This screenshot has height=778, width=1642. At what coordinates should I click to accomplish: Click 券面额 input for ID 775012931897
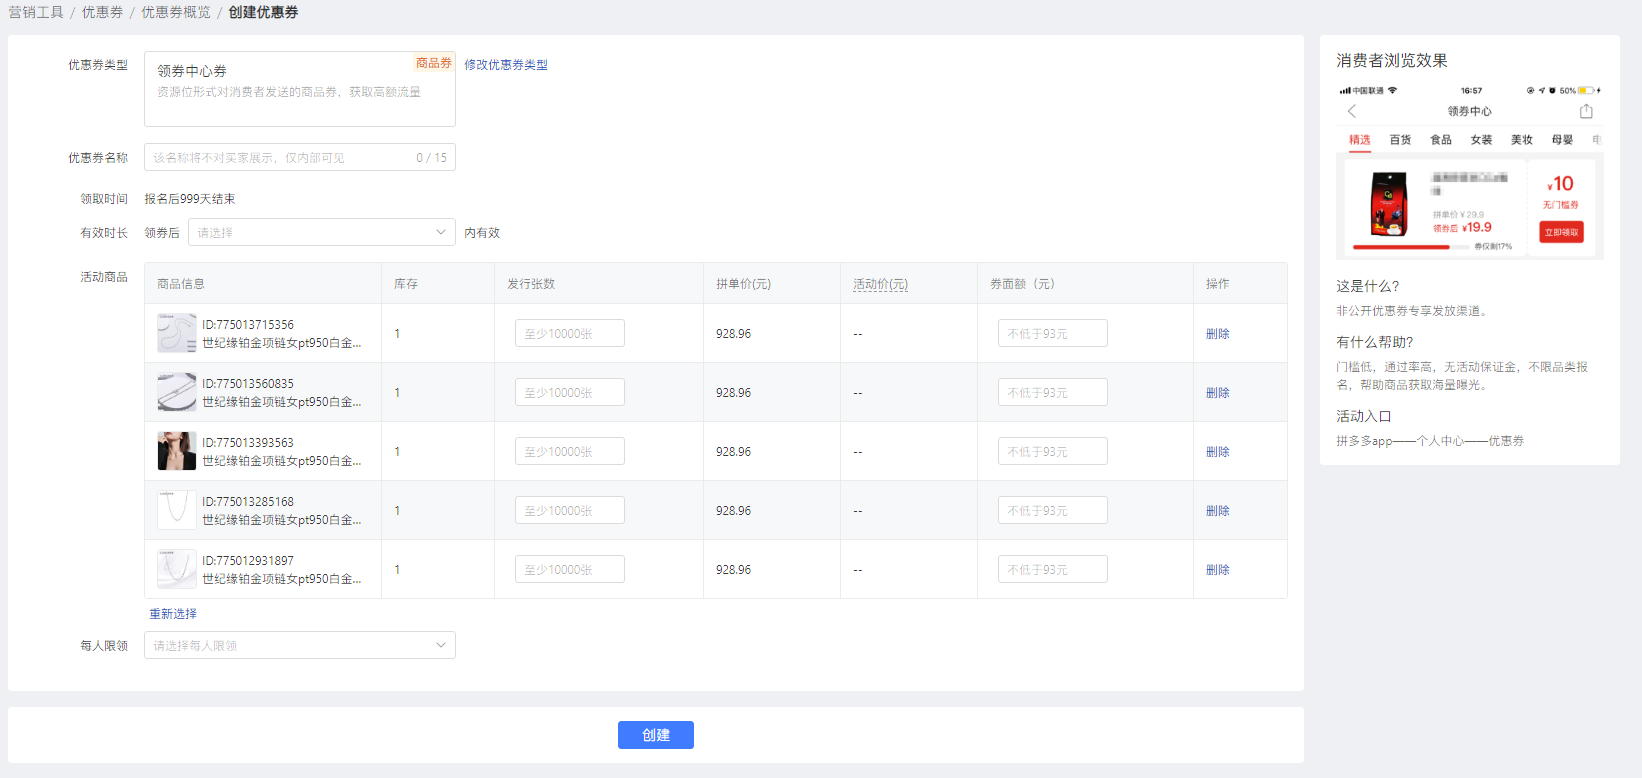pos(1052,569)
